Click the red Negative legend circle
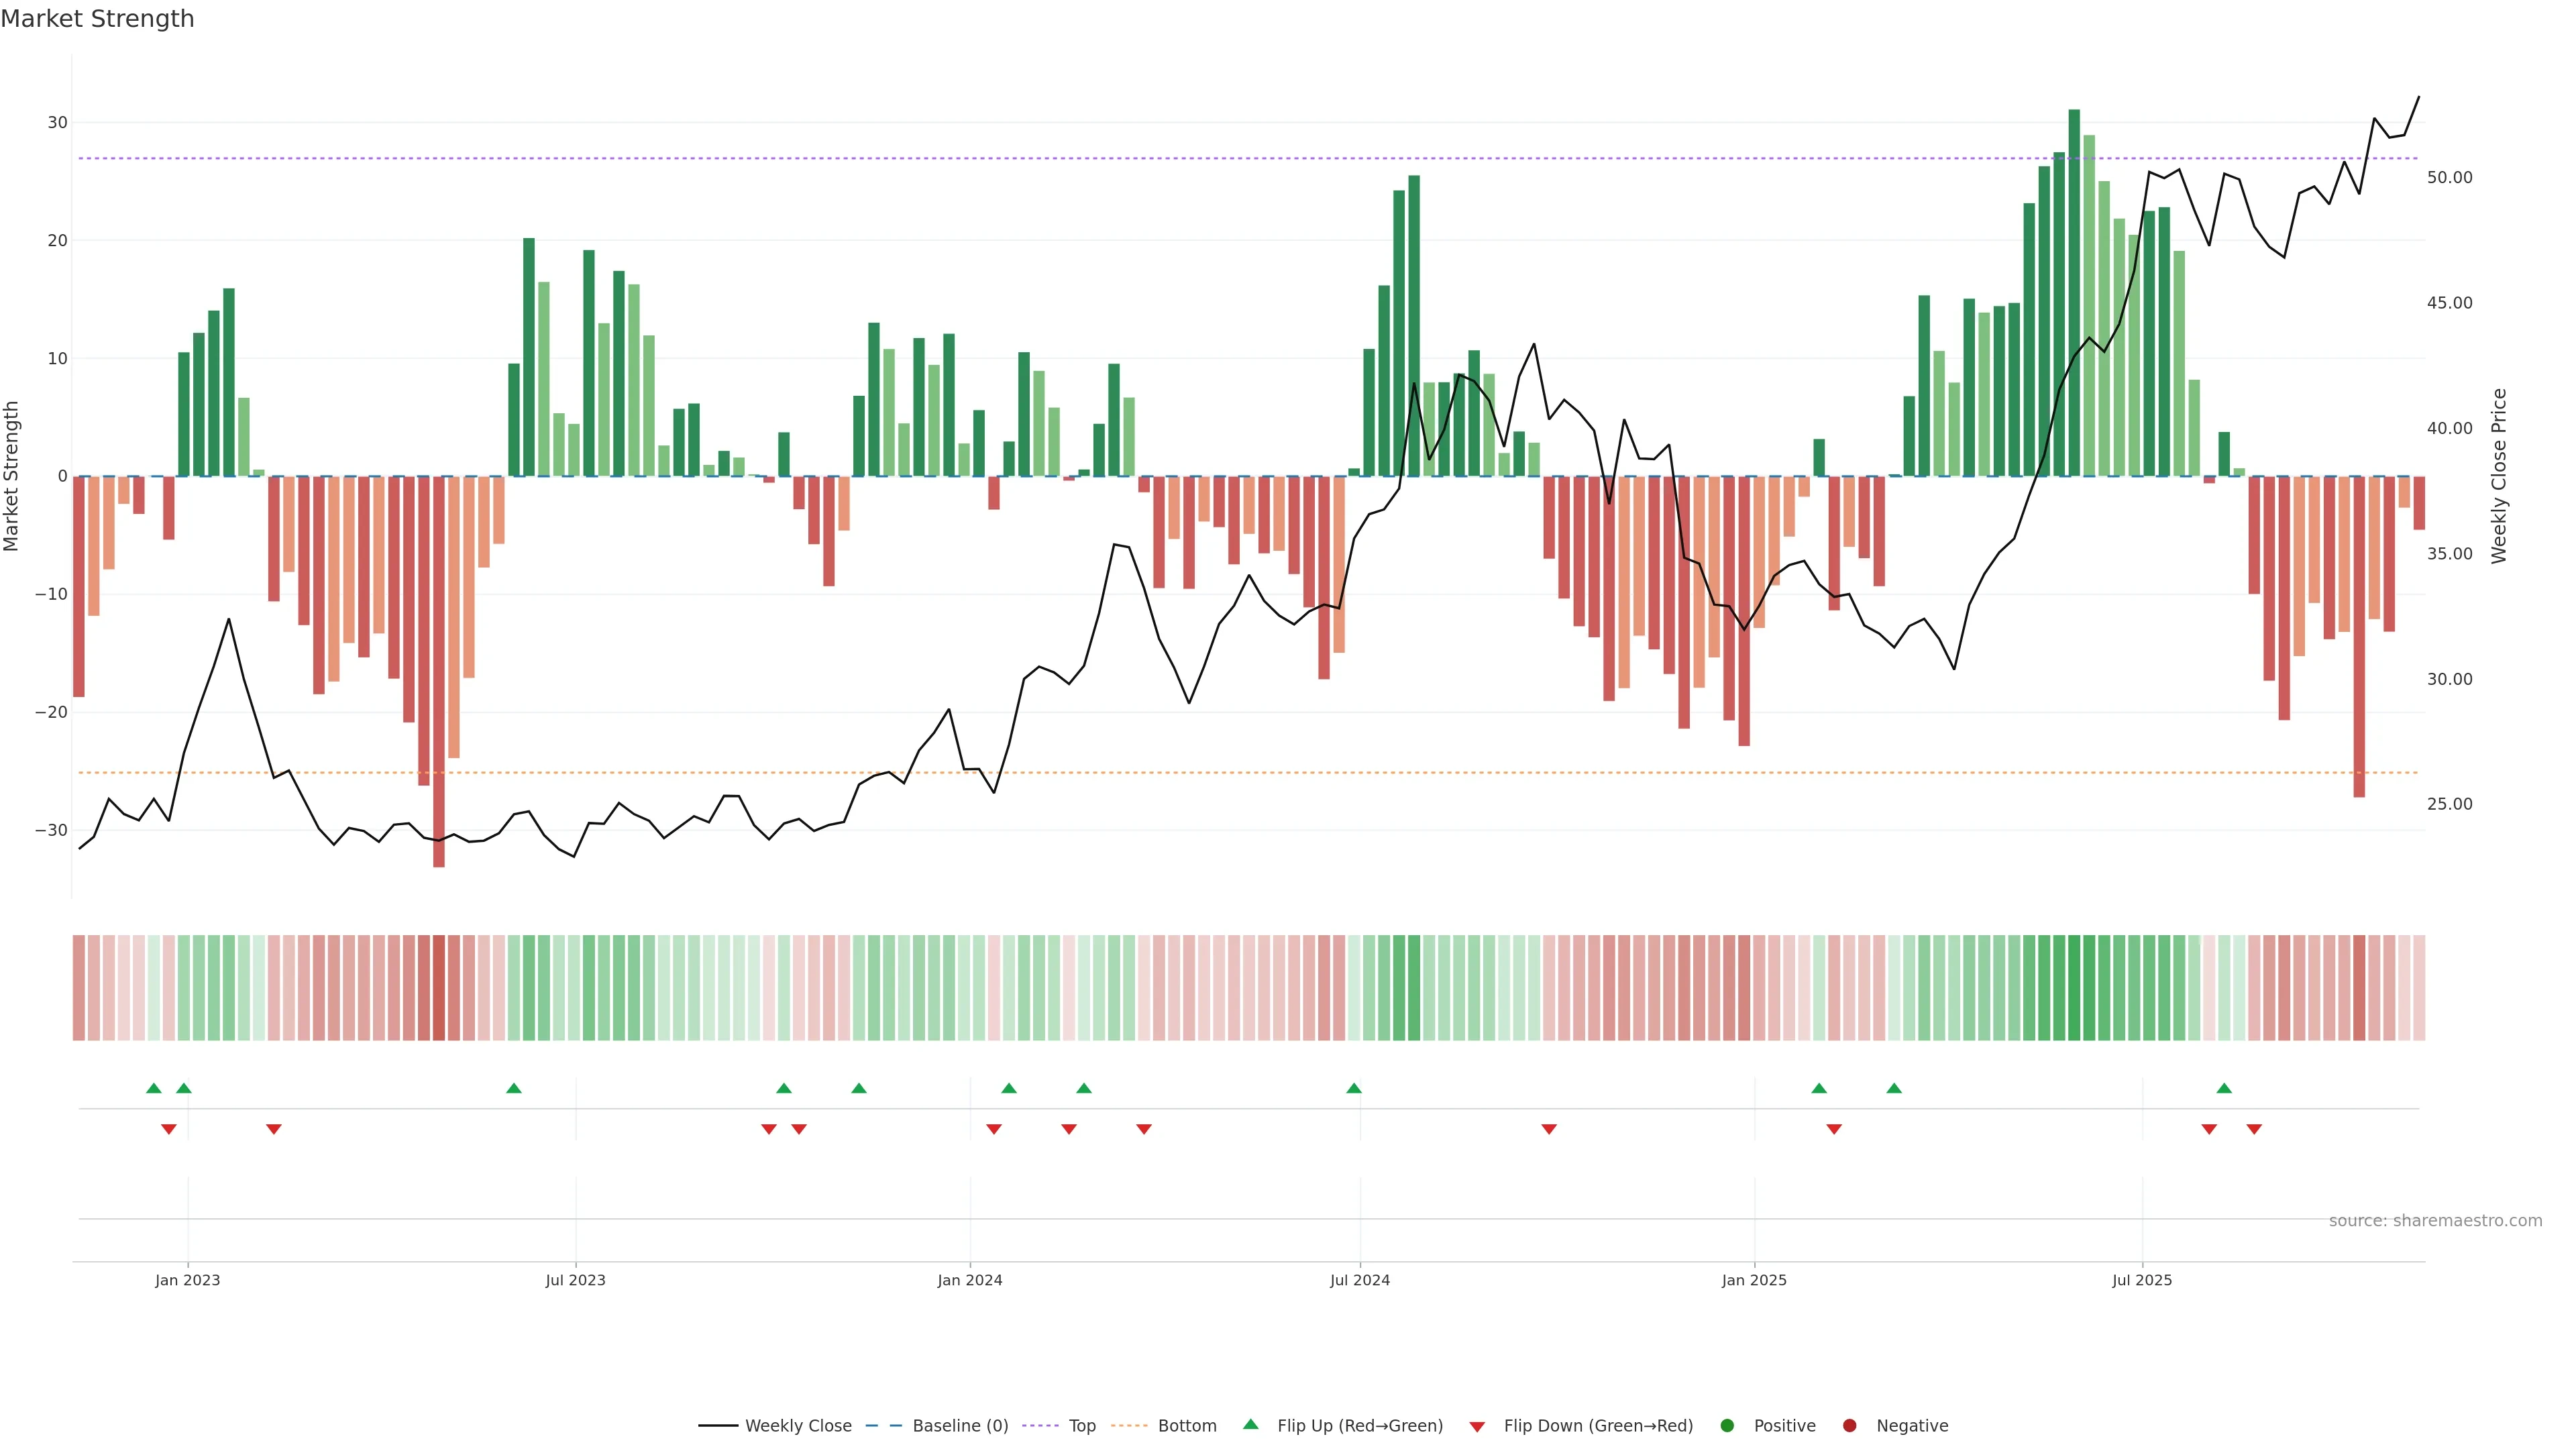Viewport: 2576px width, 1449px height. (1850, 1426)
